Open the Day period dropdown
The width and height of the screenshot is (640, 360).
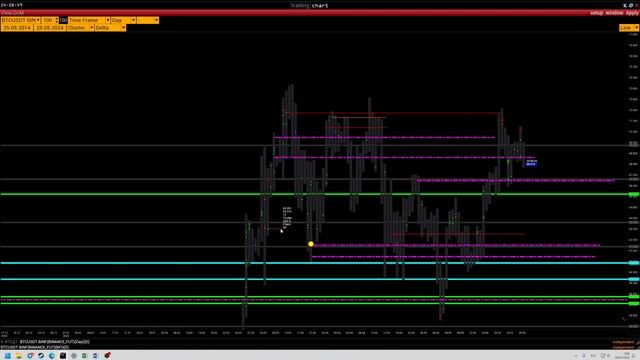pyautogui.click(x=123, y=20)
